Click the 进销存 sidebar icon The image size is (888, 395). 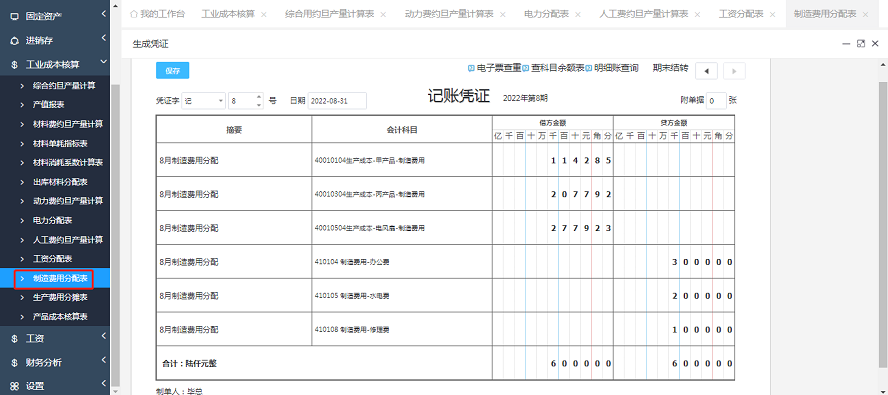click(x=15, y=41)
